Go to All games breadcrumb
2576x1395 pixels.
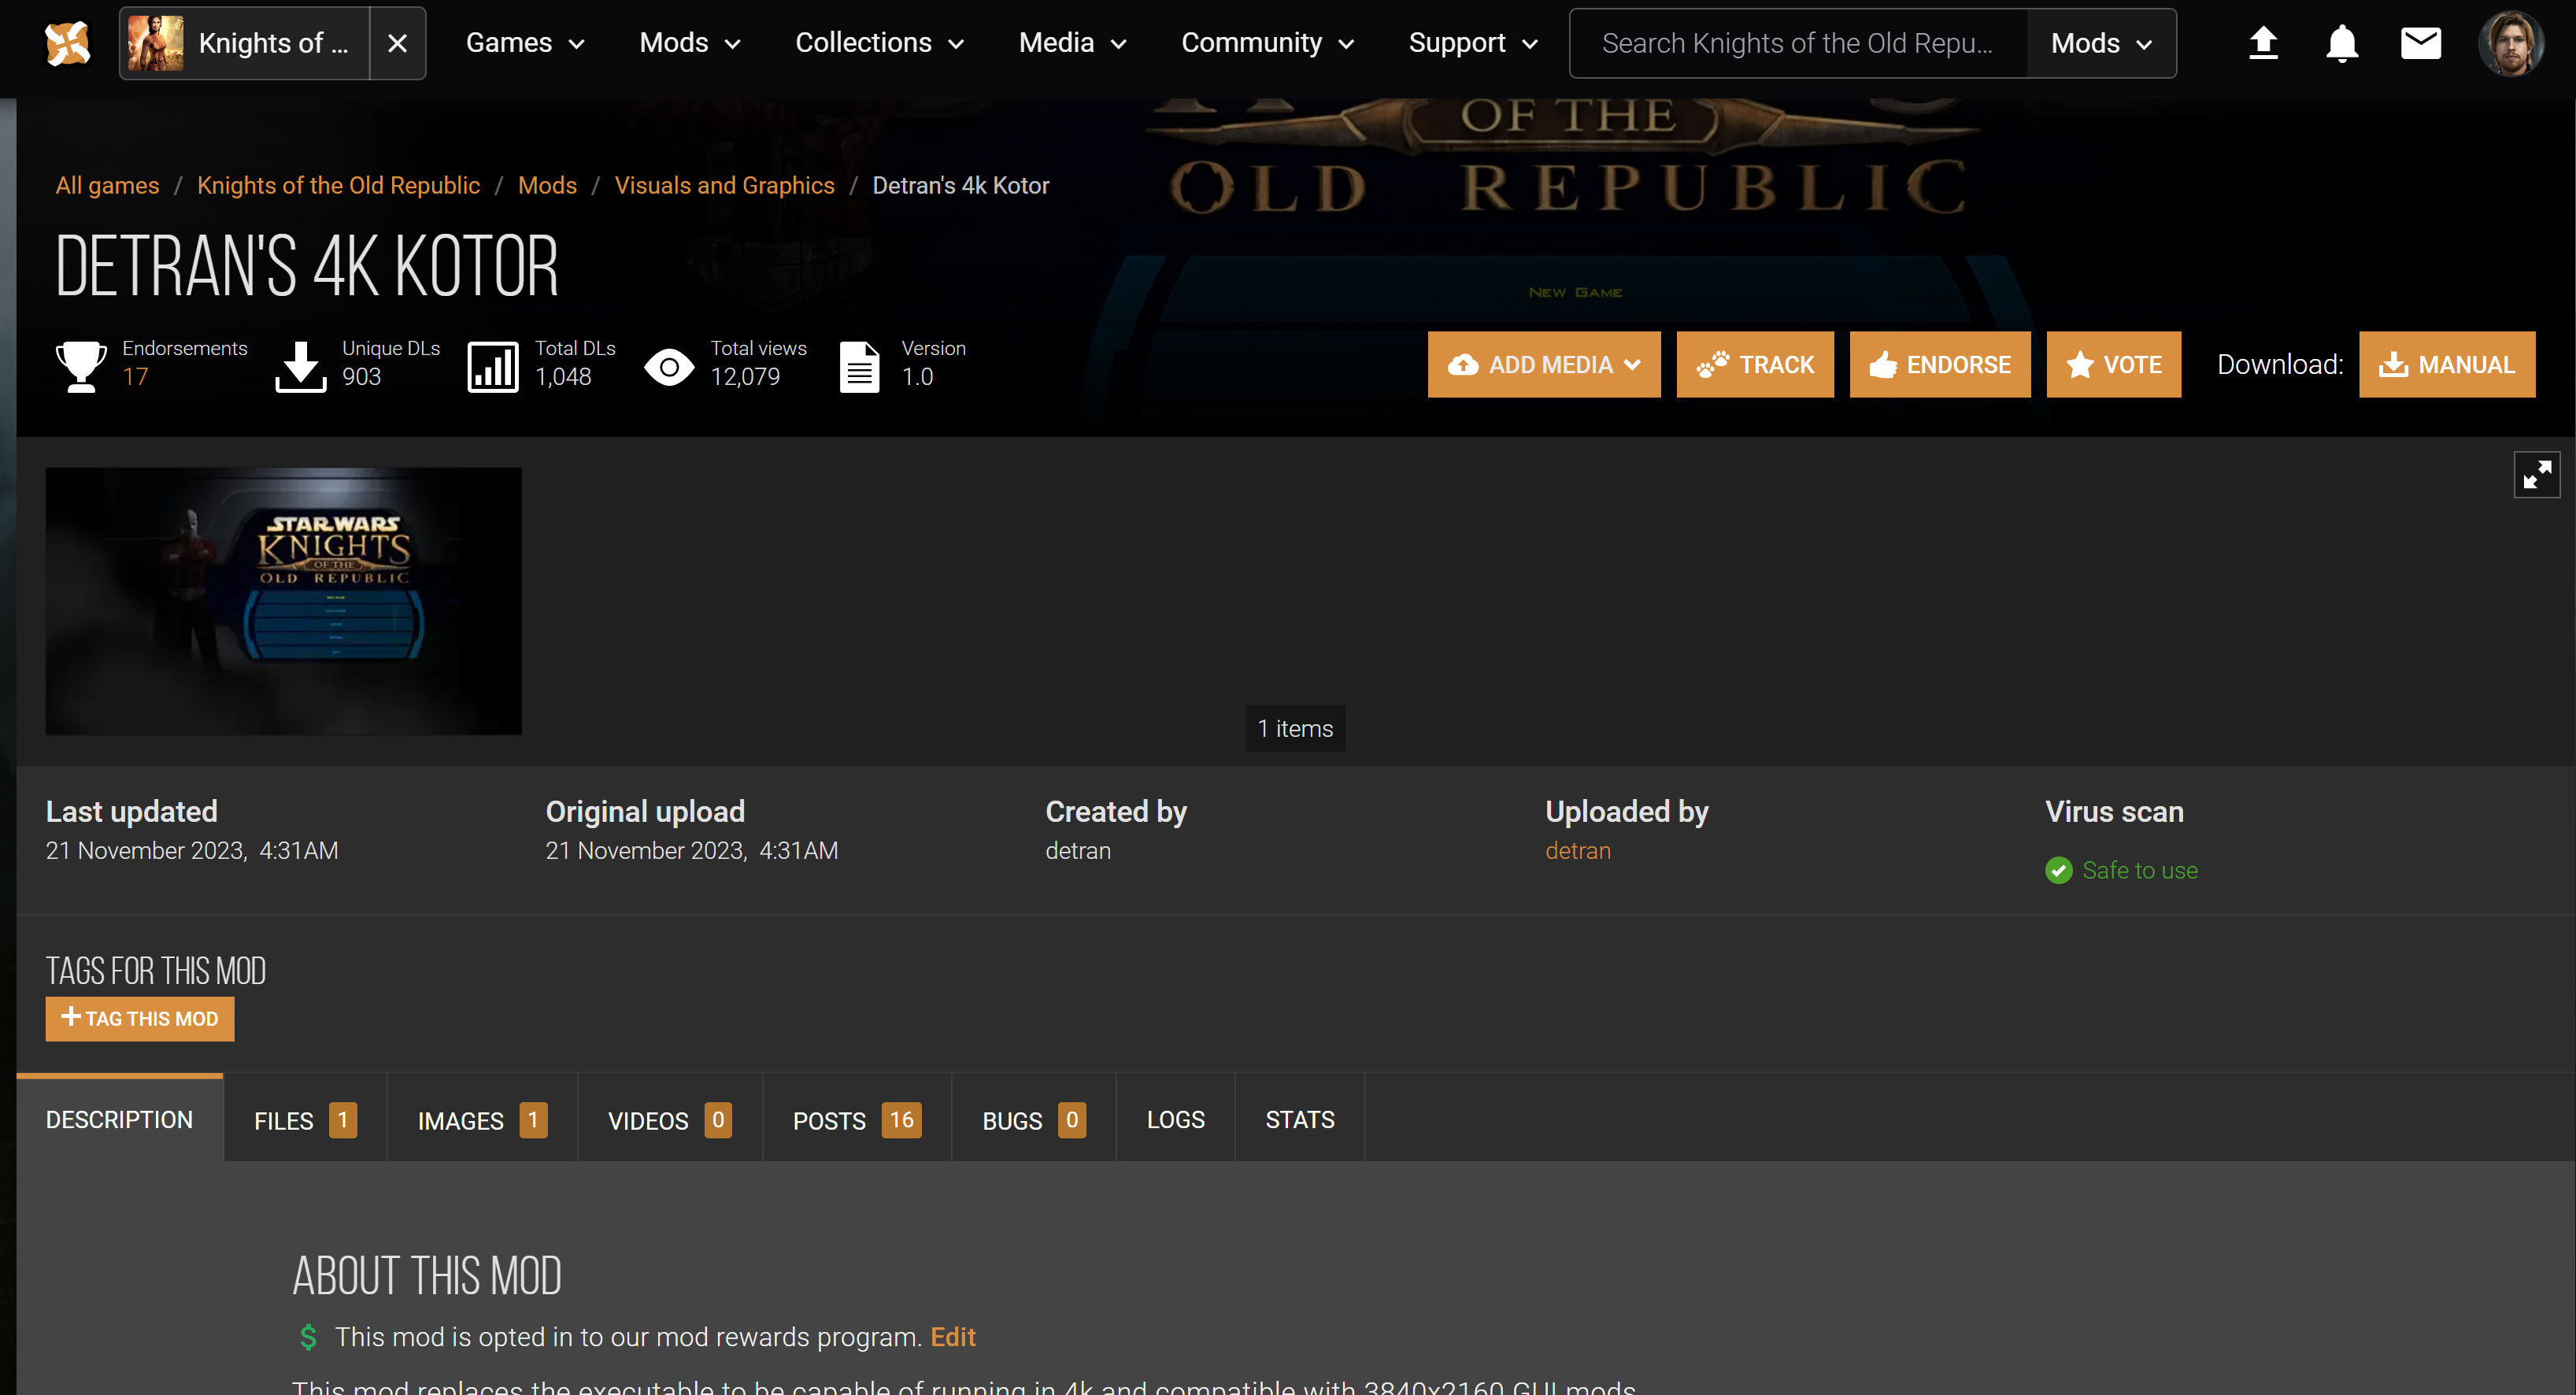[x=107, y=185]
